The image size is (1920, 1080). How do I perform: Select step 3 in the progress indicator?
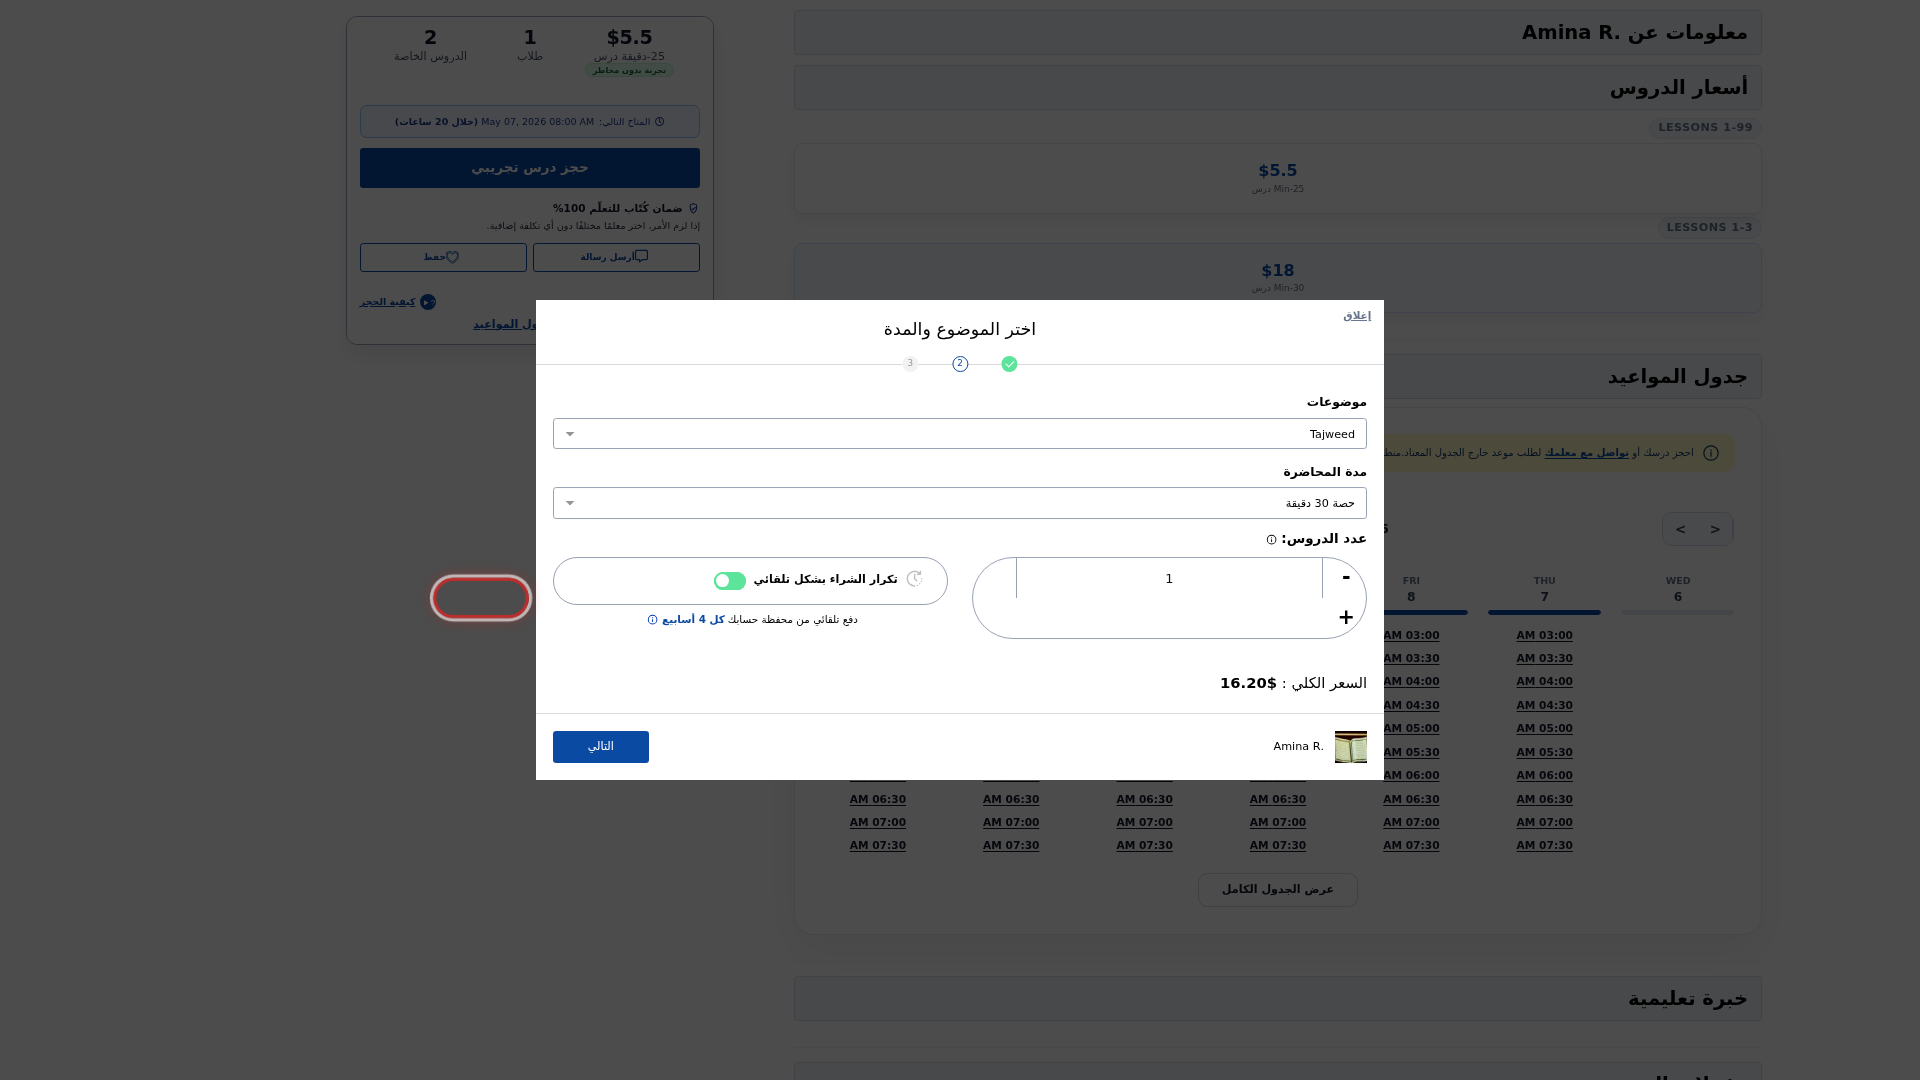pos(910,364)
